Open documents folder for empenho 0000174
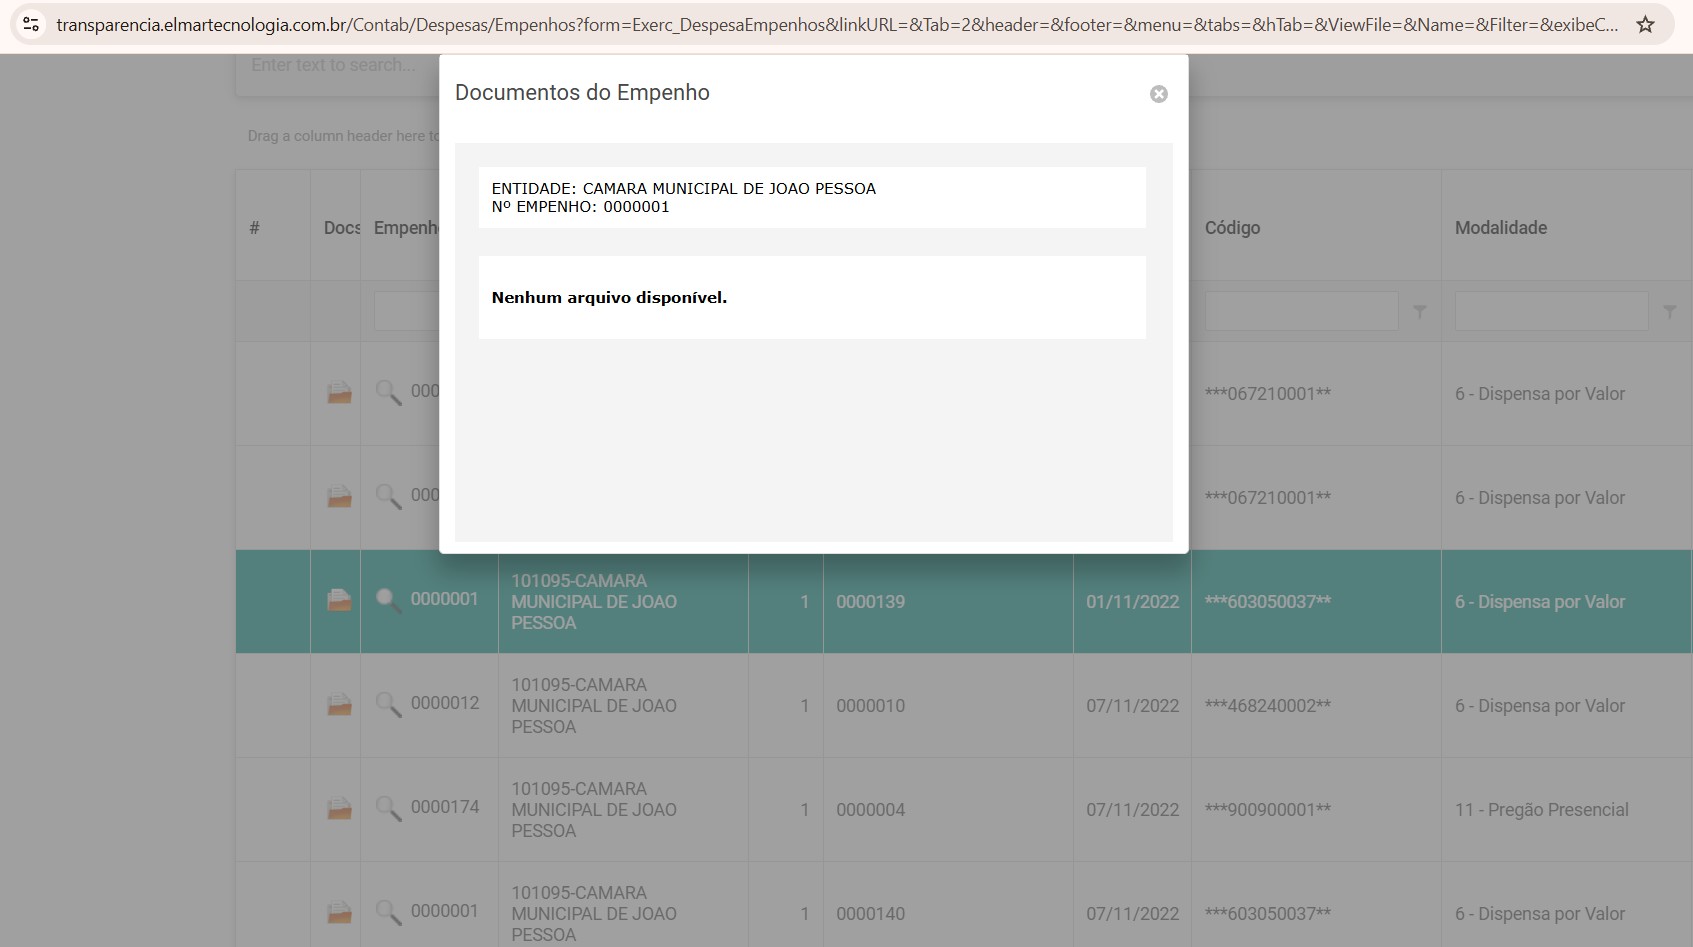1693x947 pixels. click(x=339, y=809)
